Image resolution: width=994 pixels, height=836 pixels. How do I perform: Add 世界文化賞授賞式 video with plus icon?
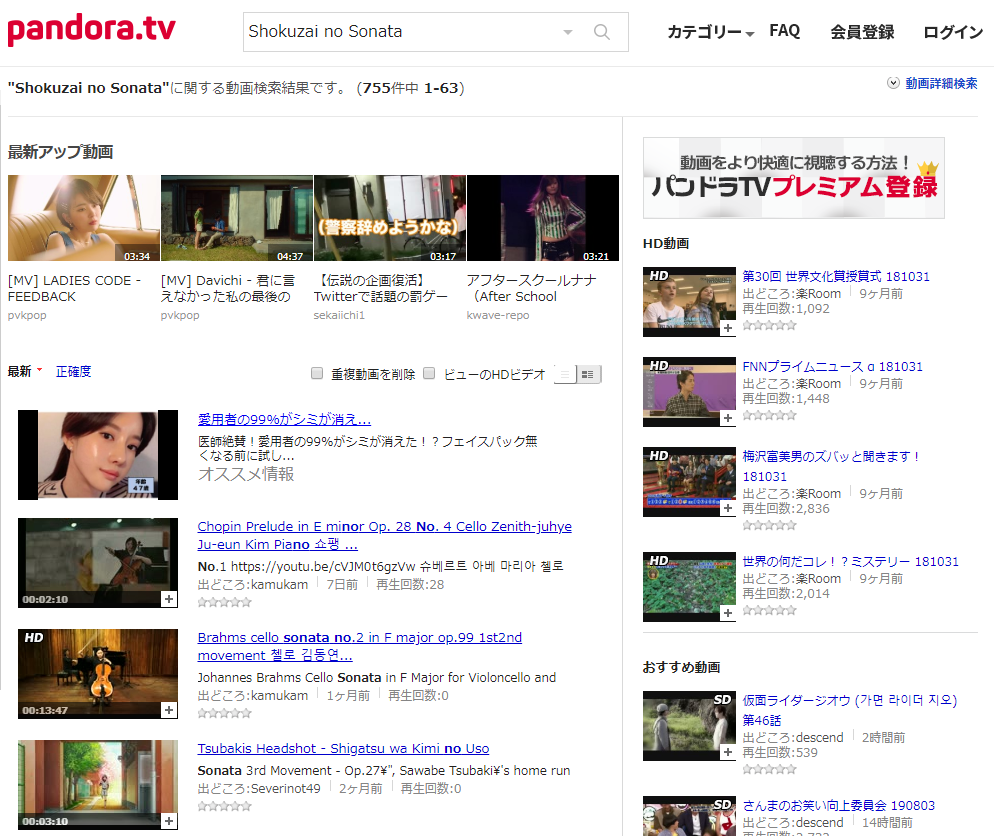click(x=728, y=328)
